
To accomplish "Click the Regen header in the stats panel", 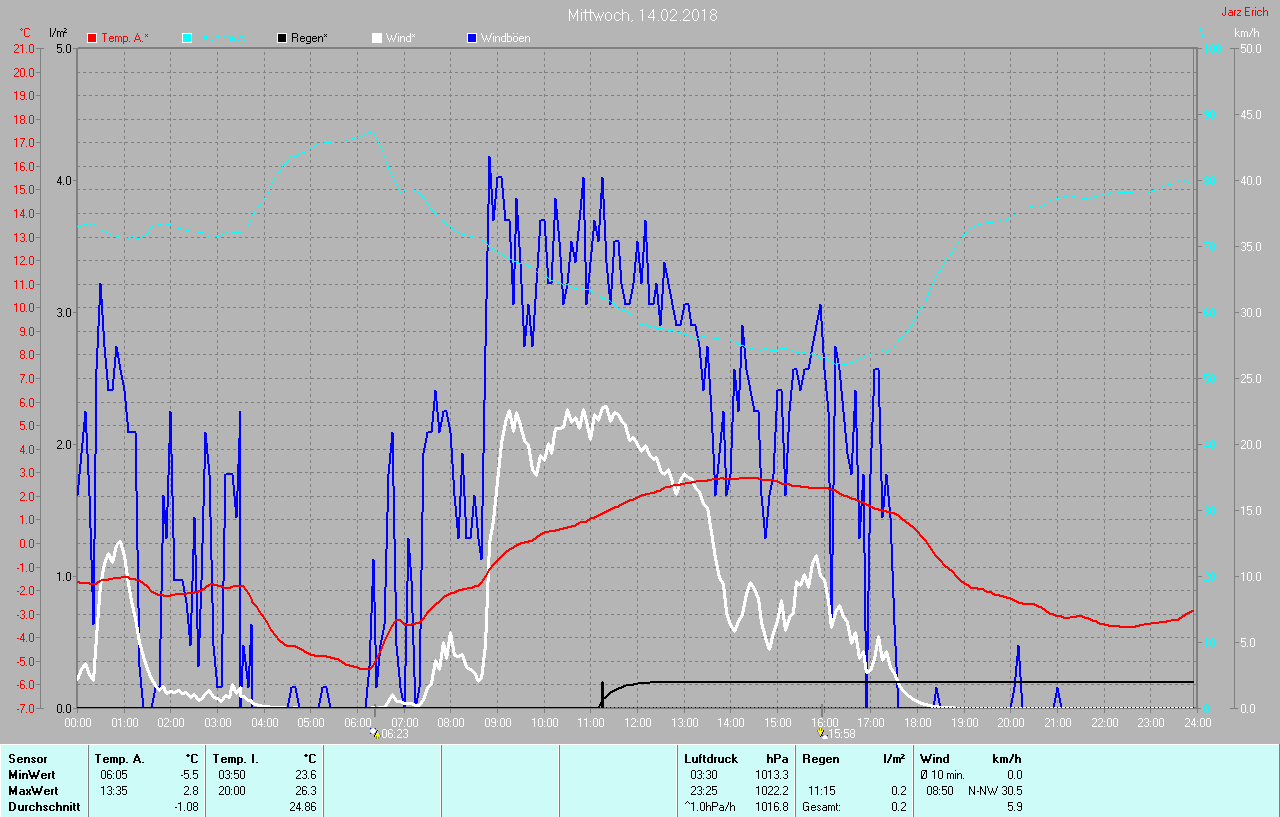I will 820,759.
